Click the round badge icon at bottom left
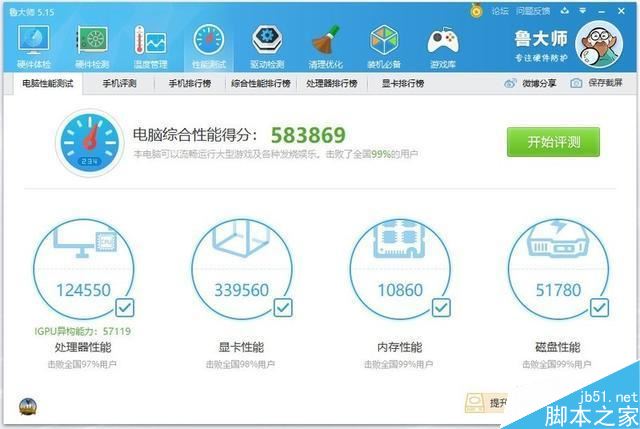This screenshot has height=429, width=640. 28,407
